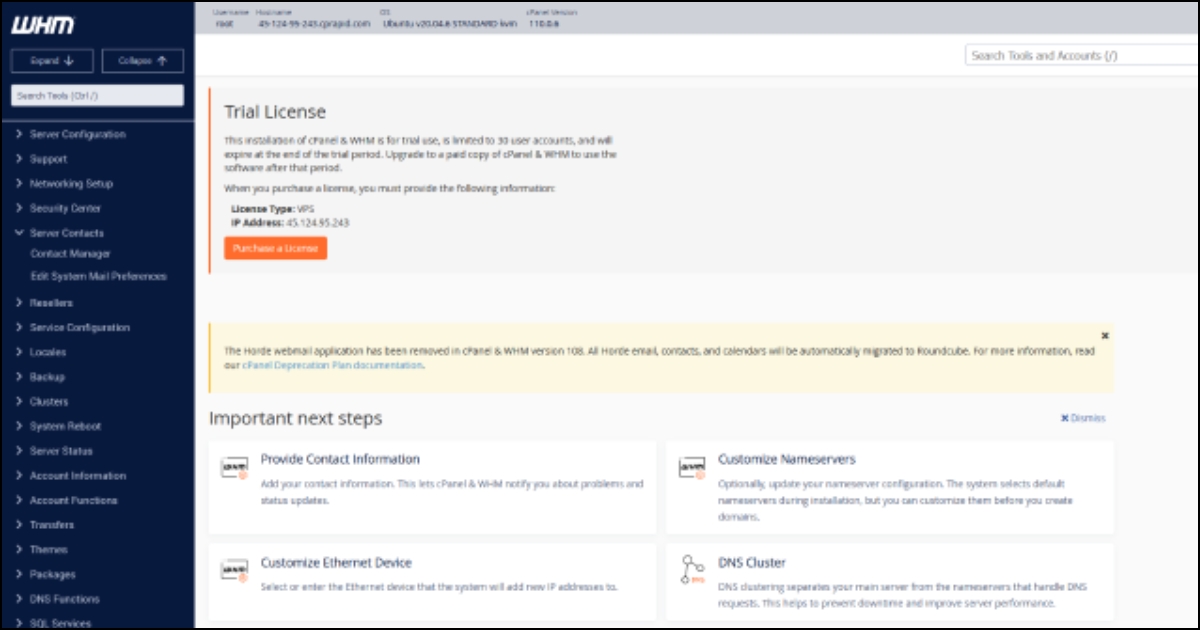
Task: Expand the DNS Functions section
Action: [x=64, y=599]
